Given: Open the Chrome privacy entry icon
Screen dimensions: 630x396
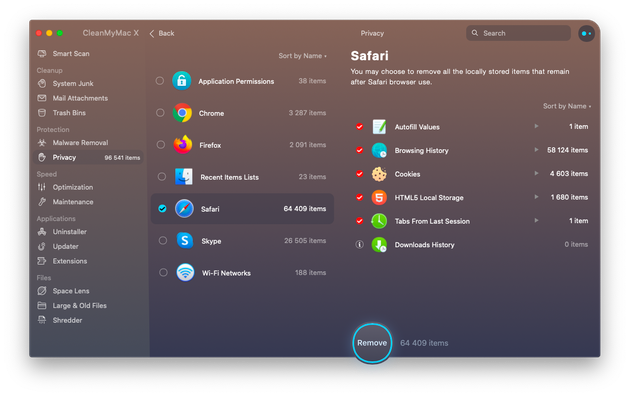Looking at the screenshot, I should click(x=182, y=113).
